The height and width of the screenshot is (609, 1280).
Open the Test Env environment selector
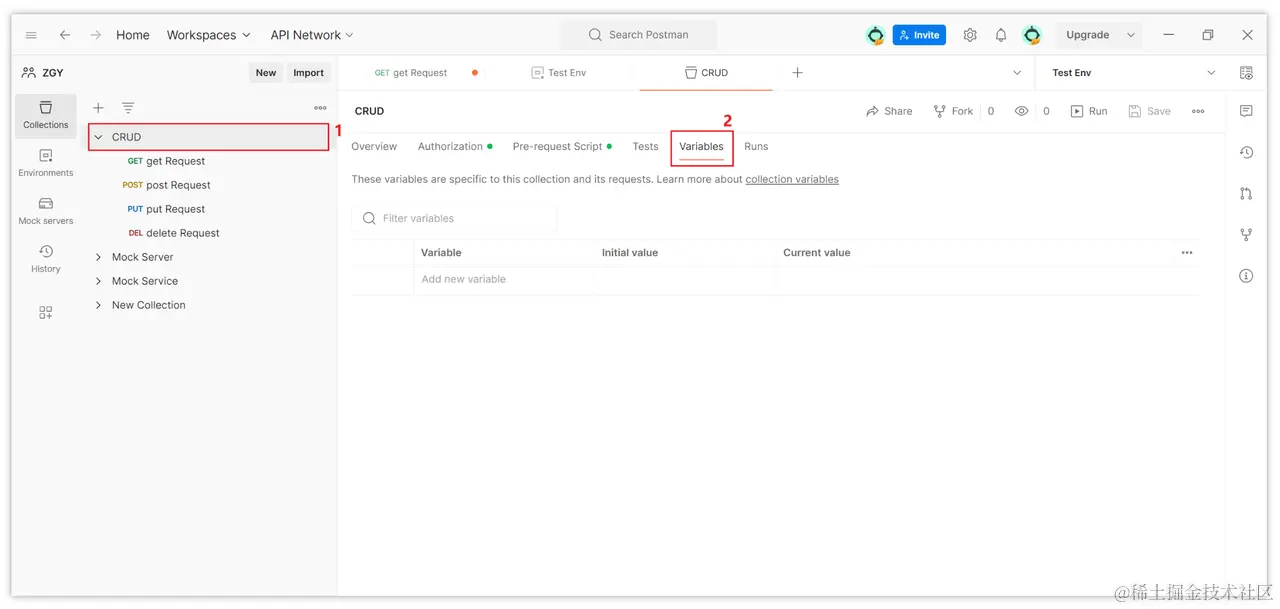(1134, 73)
